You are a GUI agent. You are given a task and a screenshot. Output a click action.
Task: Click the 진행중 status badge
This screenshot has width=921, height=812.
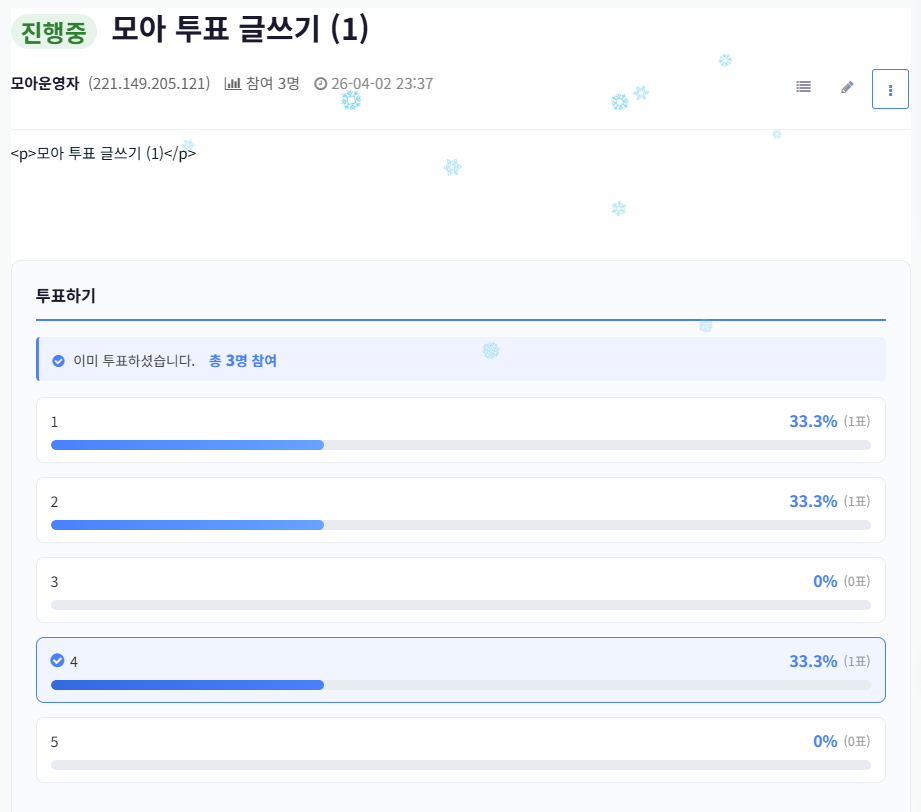click(x=54, y=32)
